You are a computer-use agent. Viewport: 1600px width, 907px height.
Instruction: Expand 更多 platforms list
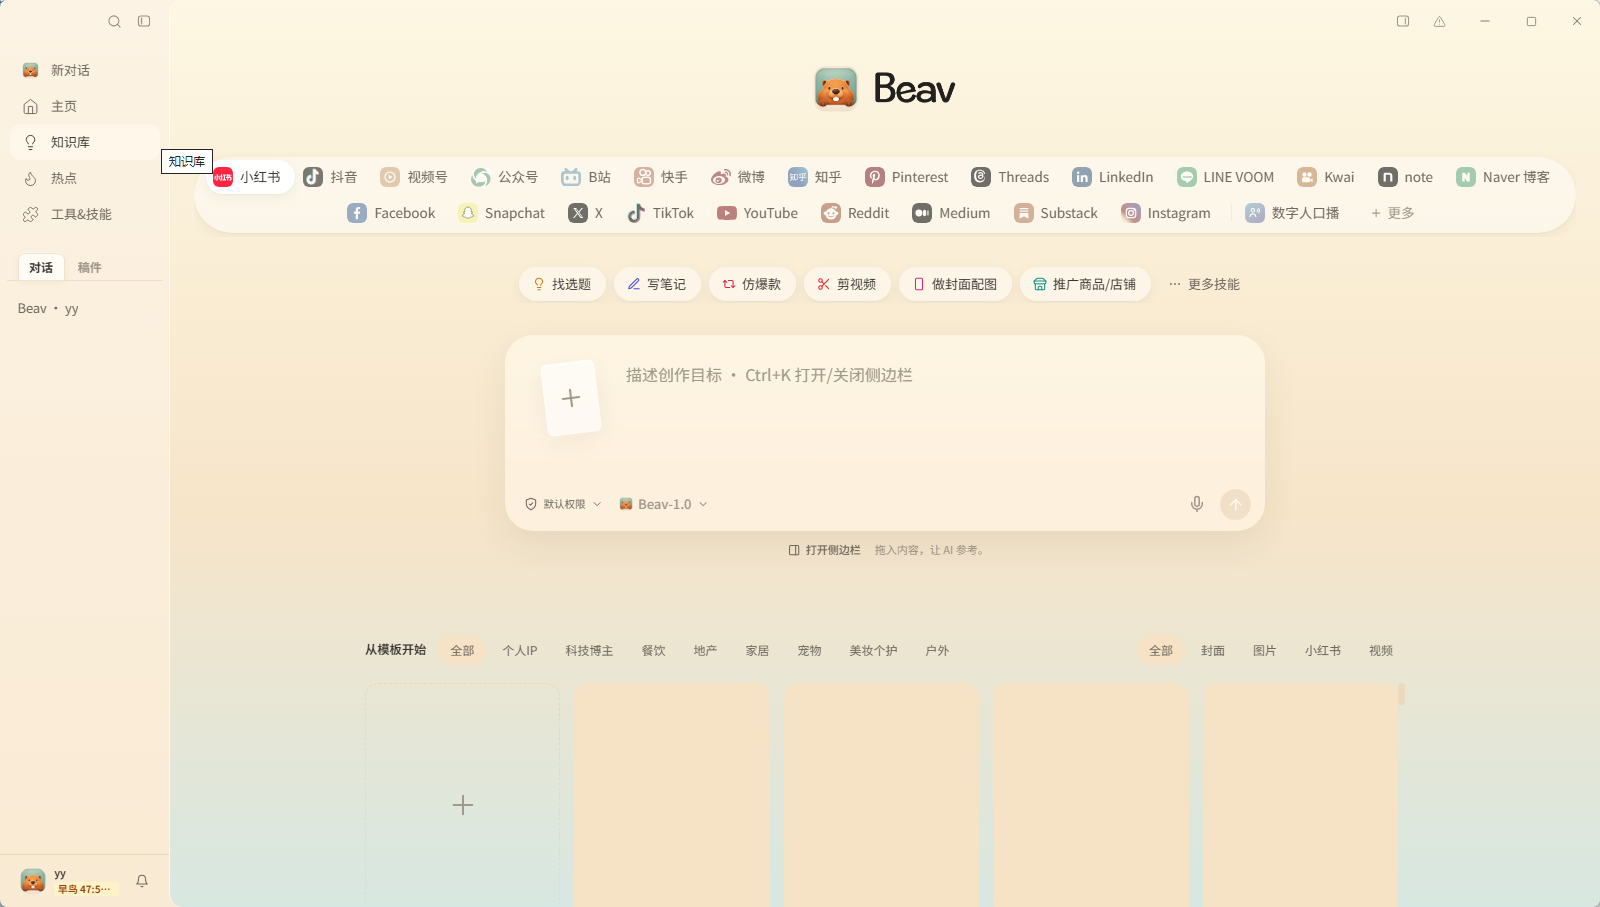pyautogui.click(x=1393, y=213)
